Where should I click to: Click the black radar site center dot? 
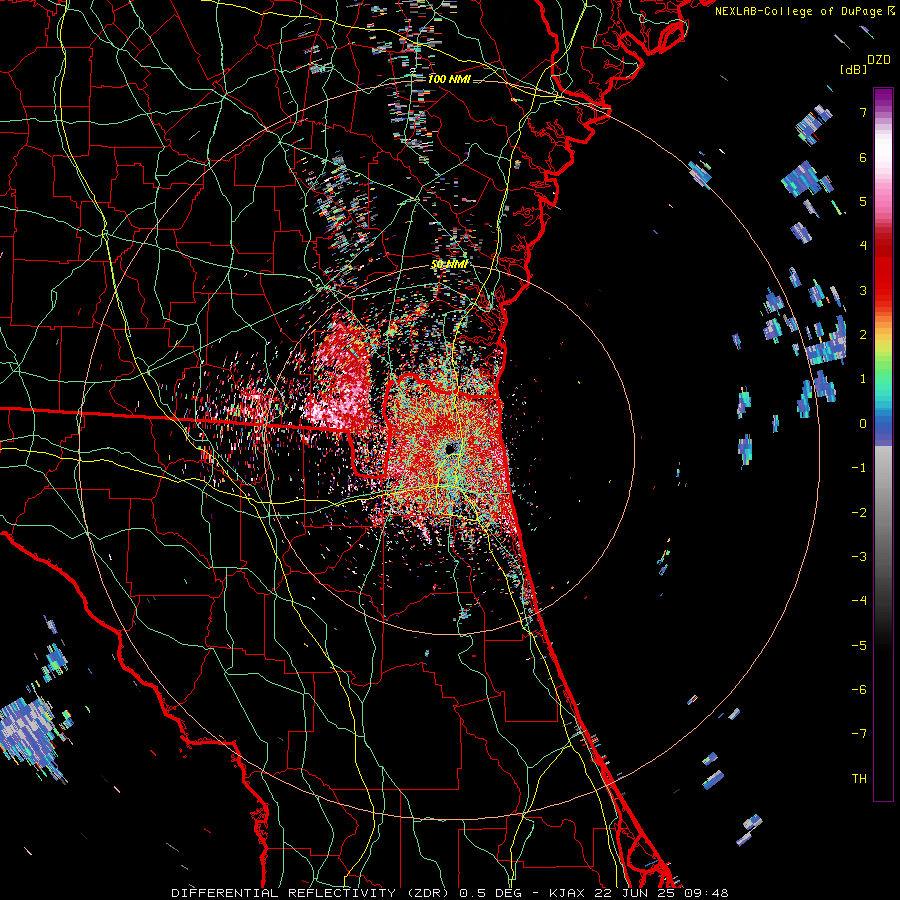point(451,448)
